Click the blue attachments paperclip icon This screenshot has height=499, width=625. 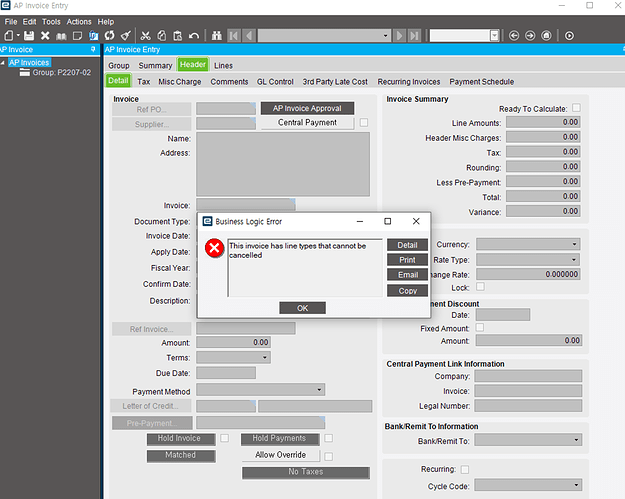[94, 35]
